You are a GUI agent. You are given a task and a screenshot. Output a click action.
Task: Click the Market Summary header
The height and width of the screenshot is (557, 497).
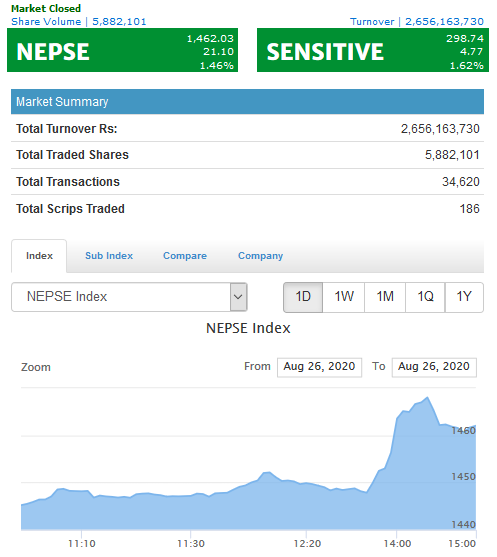pyautogui.click(x=247, y=102)
